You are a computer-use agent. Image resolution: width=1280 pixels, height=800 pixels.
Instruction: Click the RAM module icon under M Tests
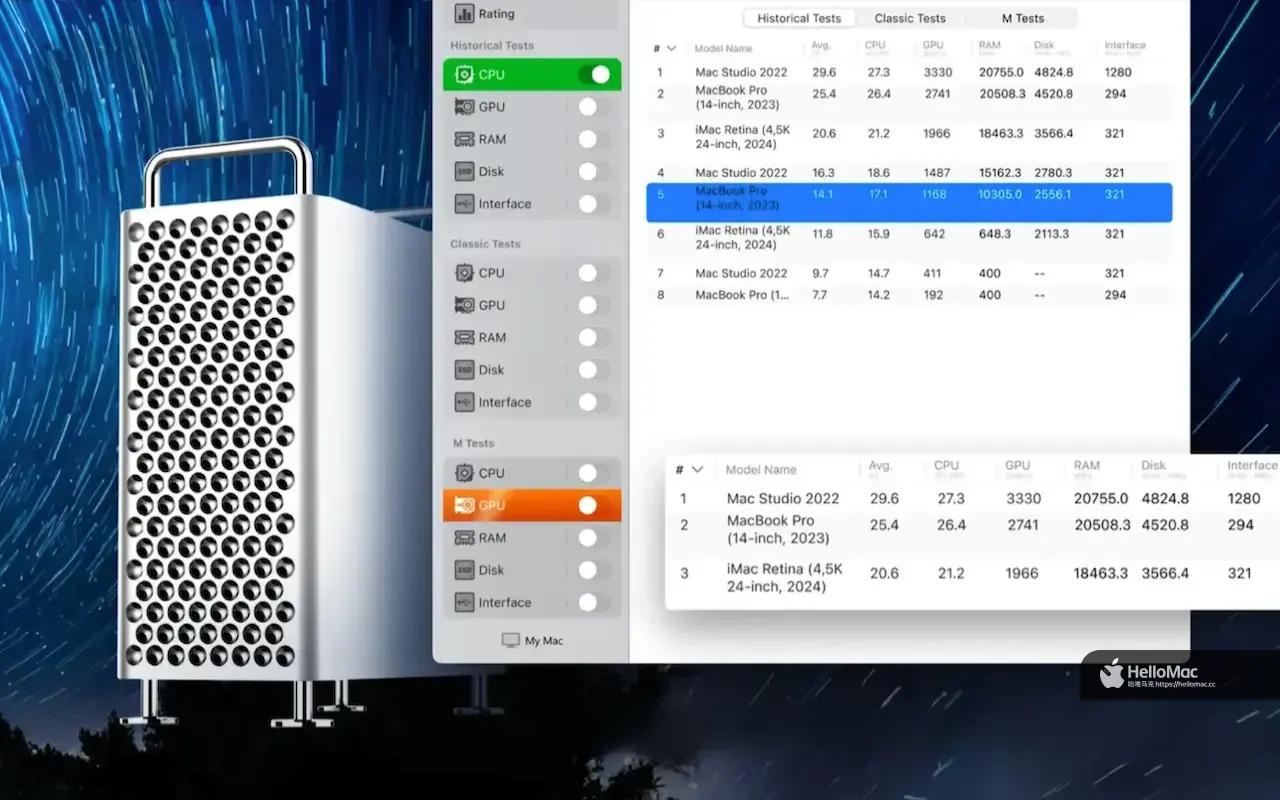464,538
